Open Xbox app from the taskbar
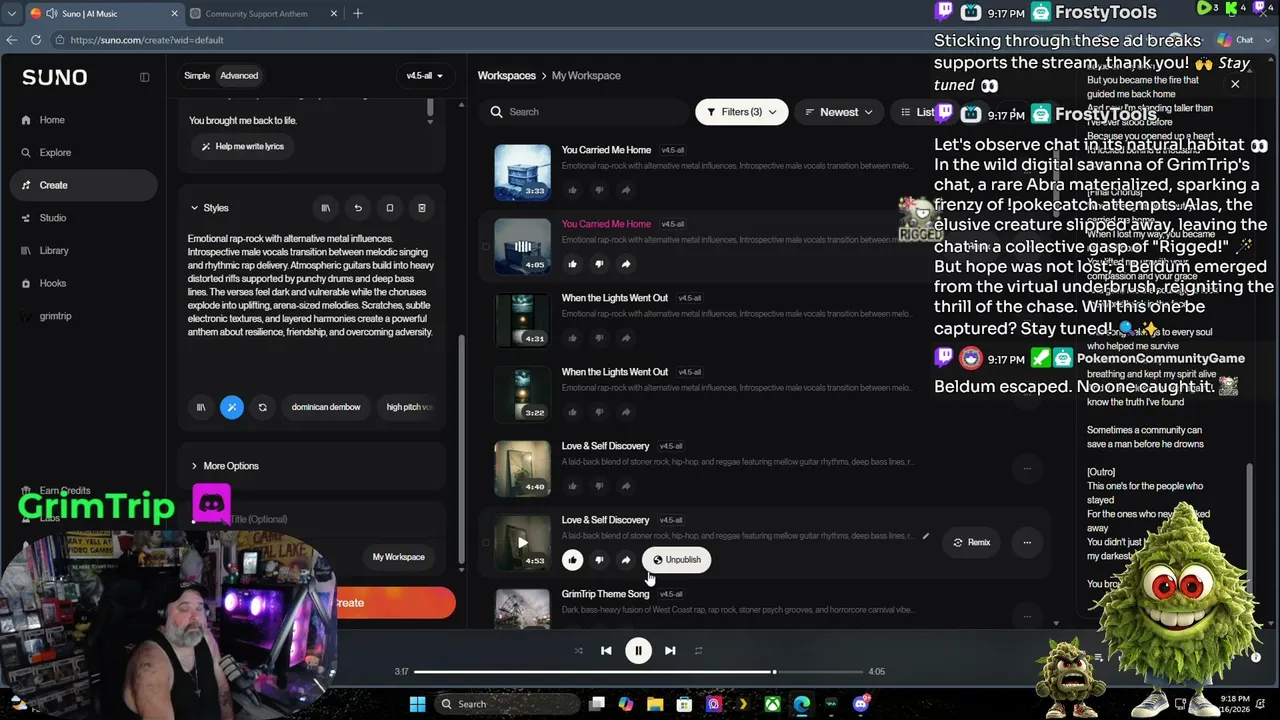Screen dimensions: 1280x720 (x=772, y=704)
